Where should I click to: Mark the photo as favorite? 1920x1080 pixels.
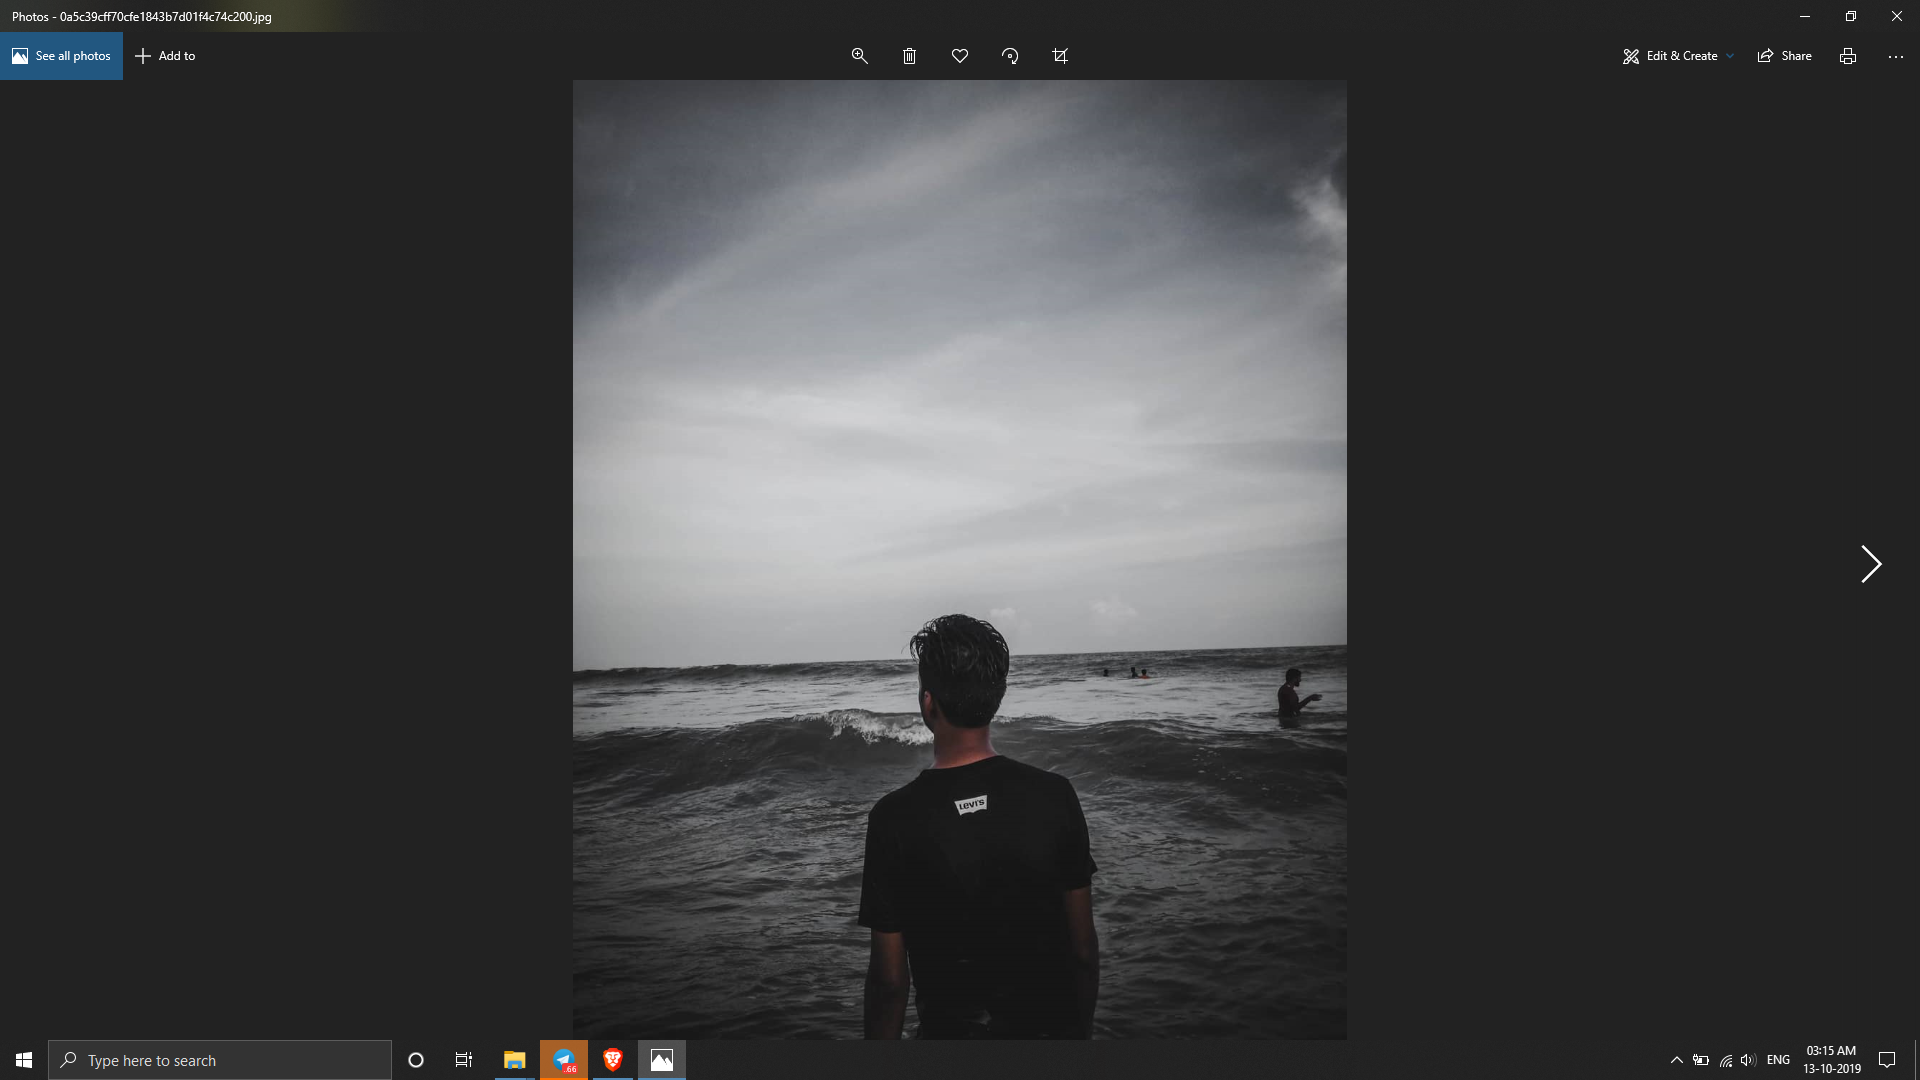point(959,55)
